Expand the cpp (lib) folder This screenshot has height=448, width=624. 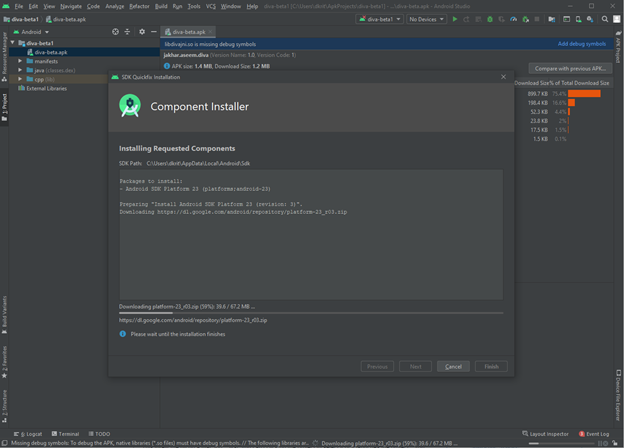click(20, 79)
